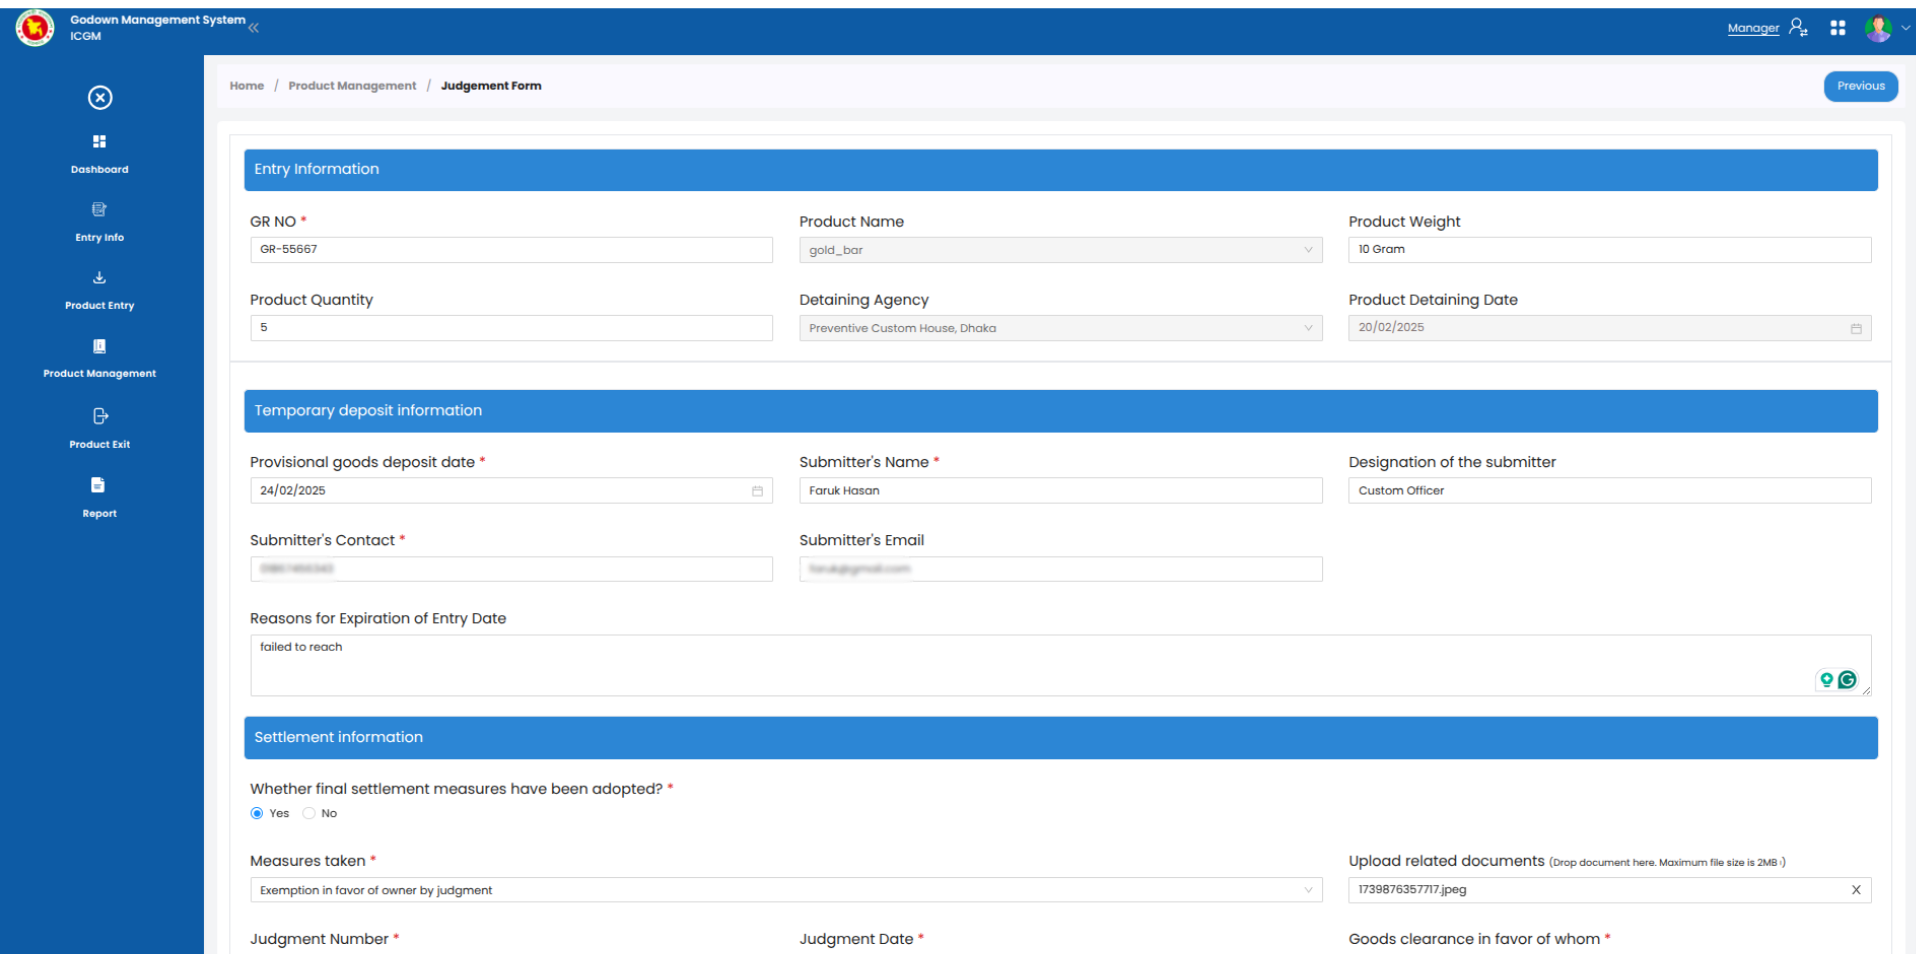Go to Product Management in sidebar

[99, 373]
